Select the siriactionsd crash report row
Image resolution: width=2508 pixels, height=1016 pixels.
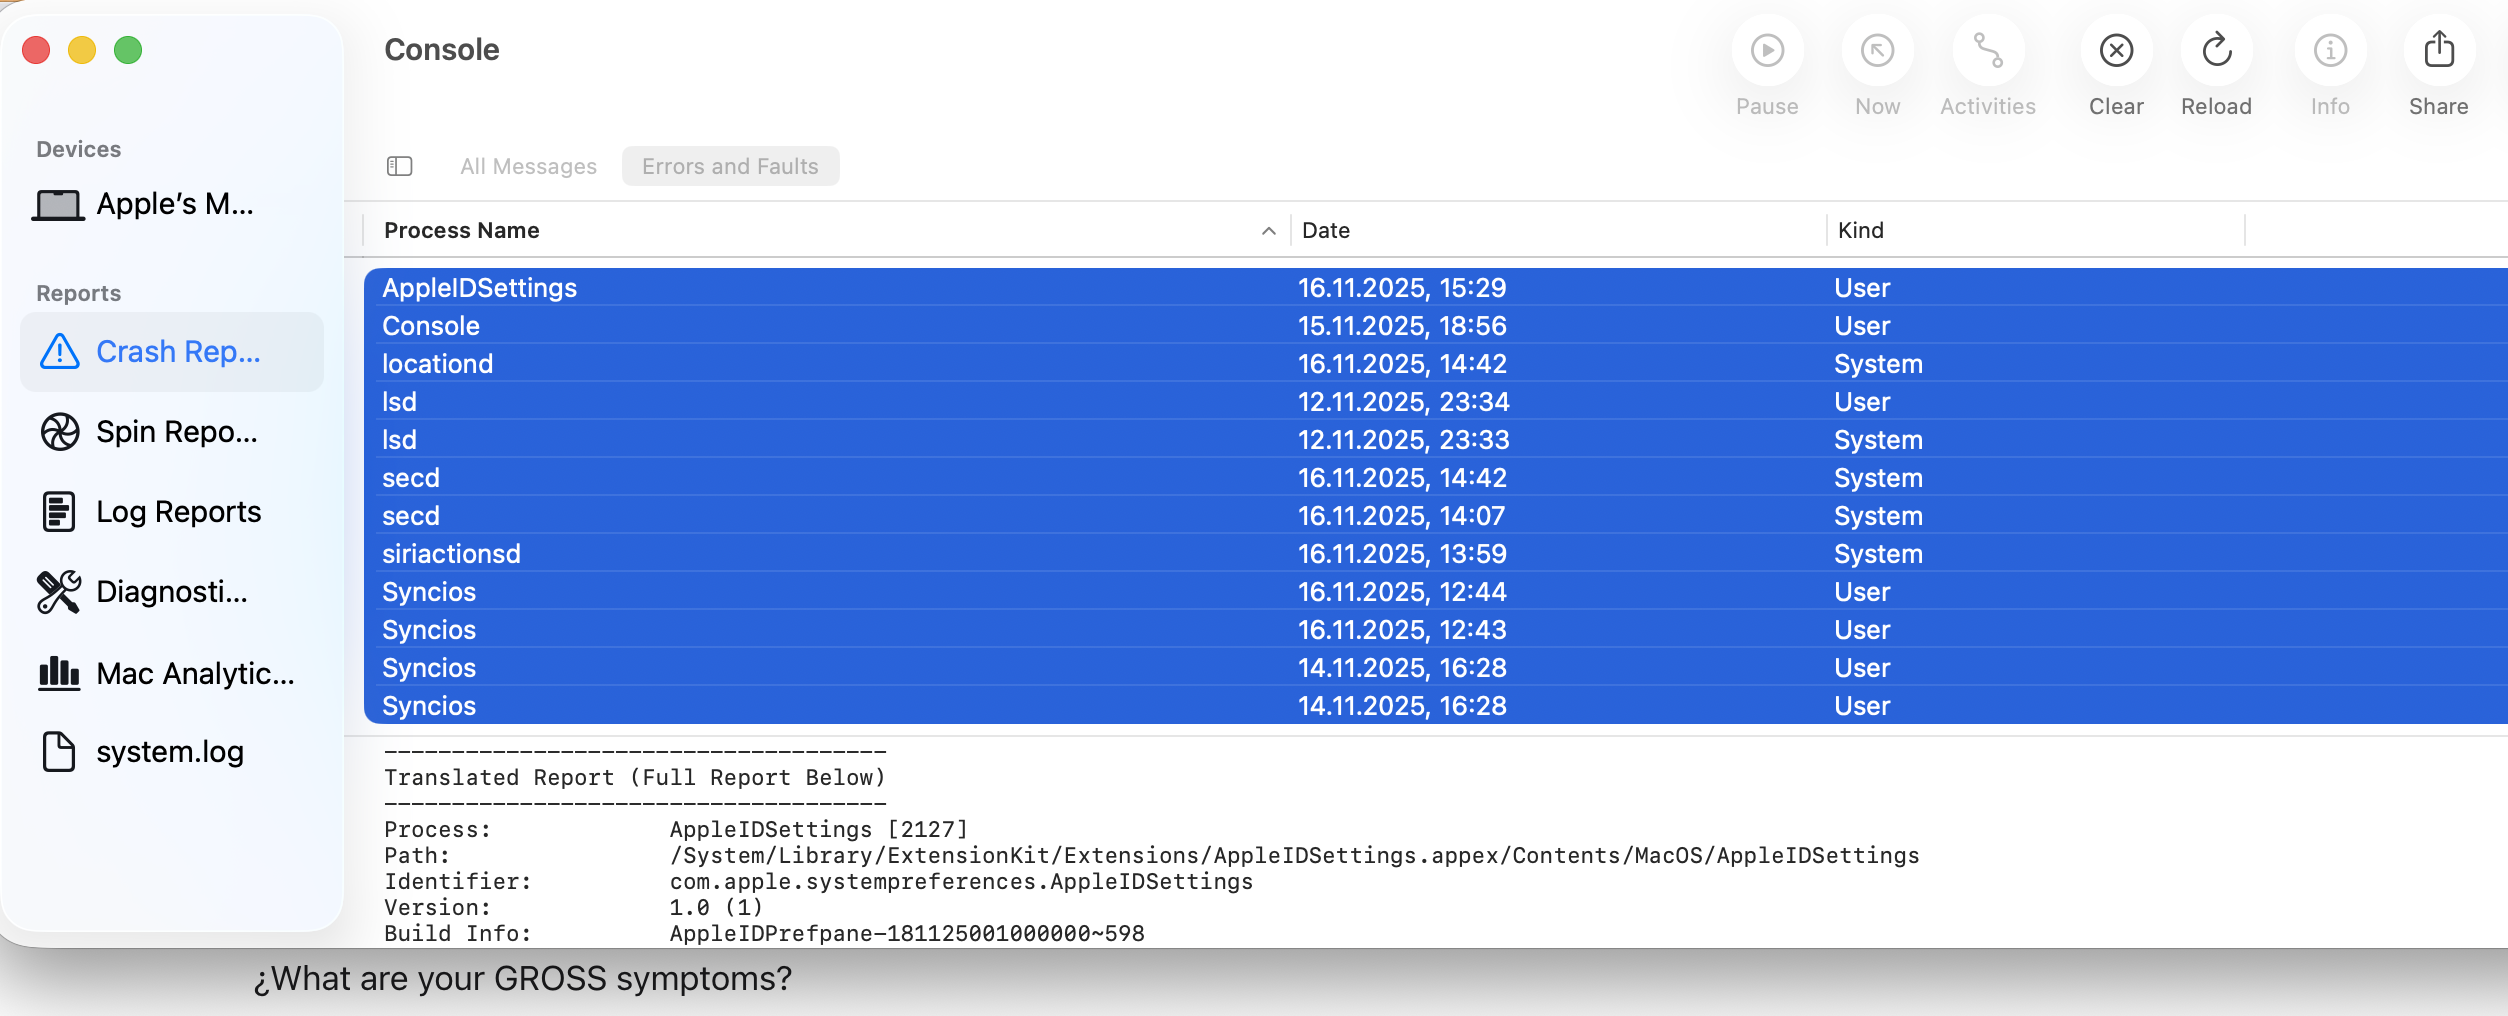[1436, 554]
